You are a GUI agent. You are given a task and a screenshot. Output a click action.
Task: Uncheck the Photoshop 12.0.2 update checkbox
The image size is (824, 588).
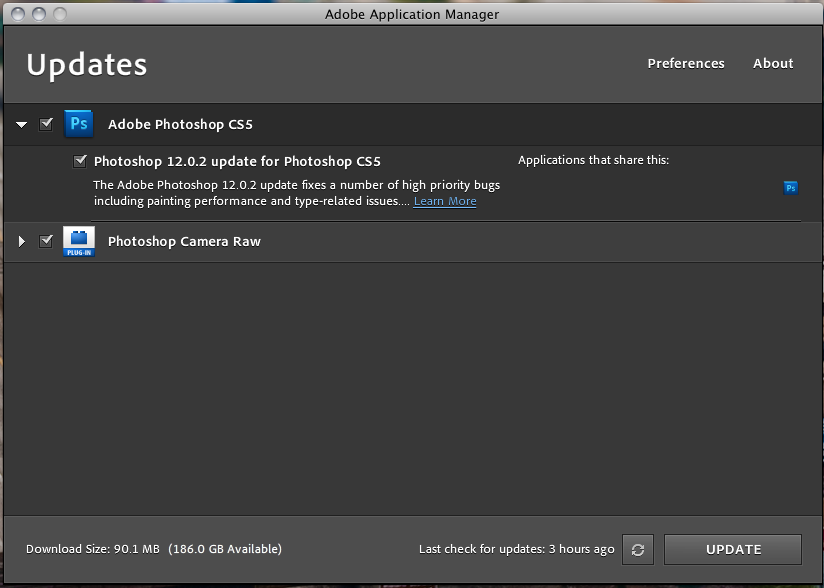pyautogui.click(x=80, y=161)
